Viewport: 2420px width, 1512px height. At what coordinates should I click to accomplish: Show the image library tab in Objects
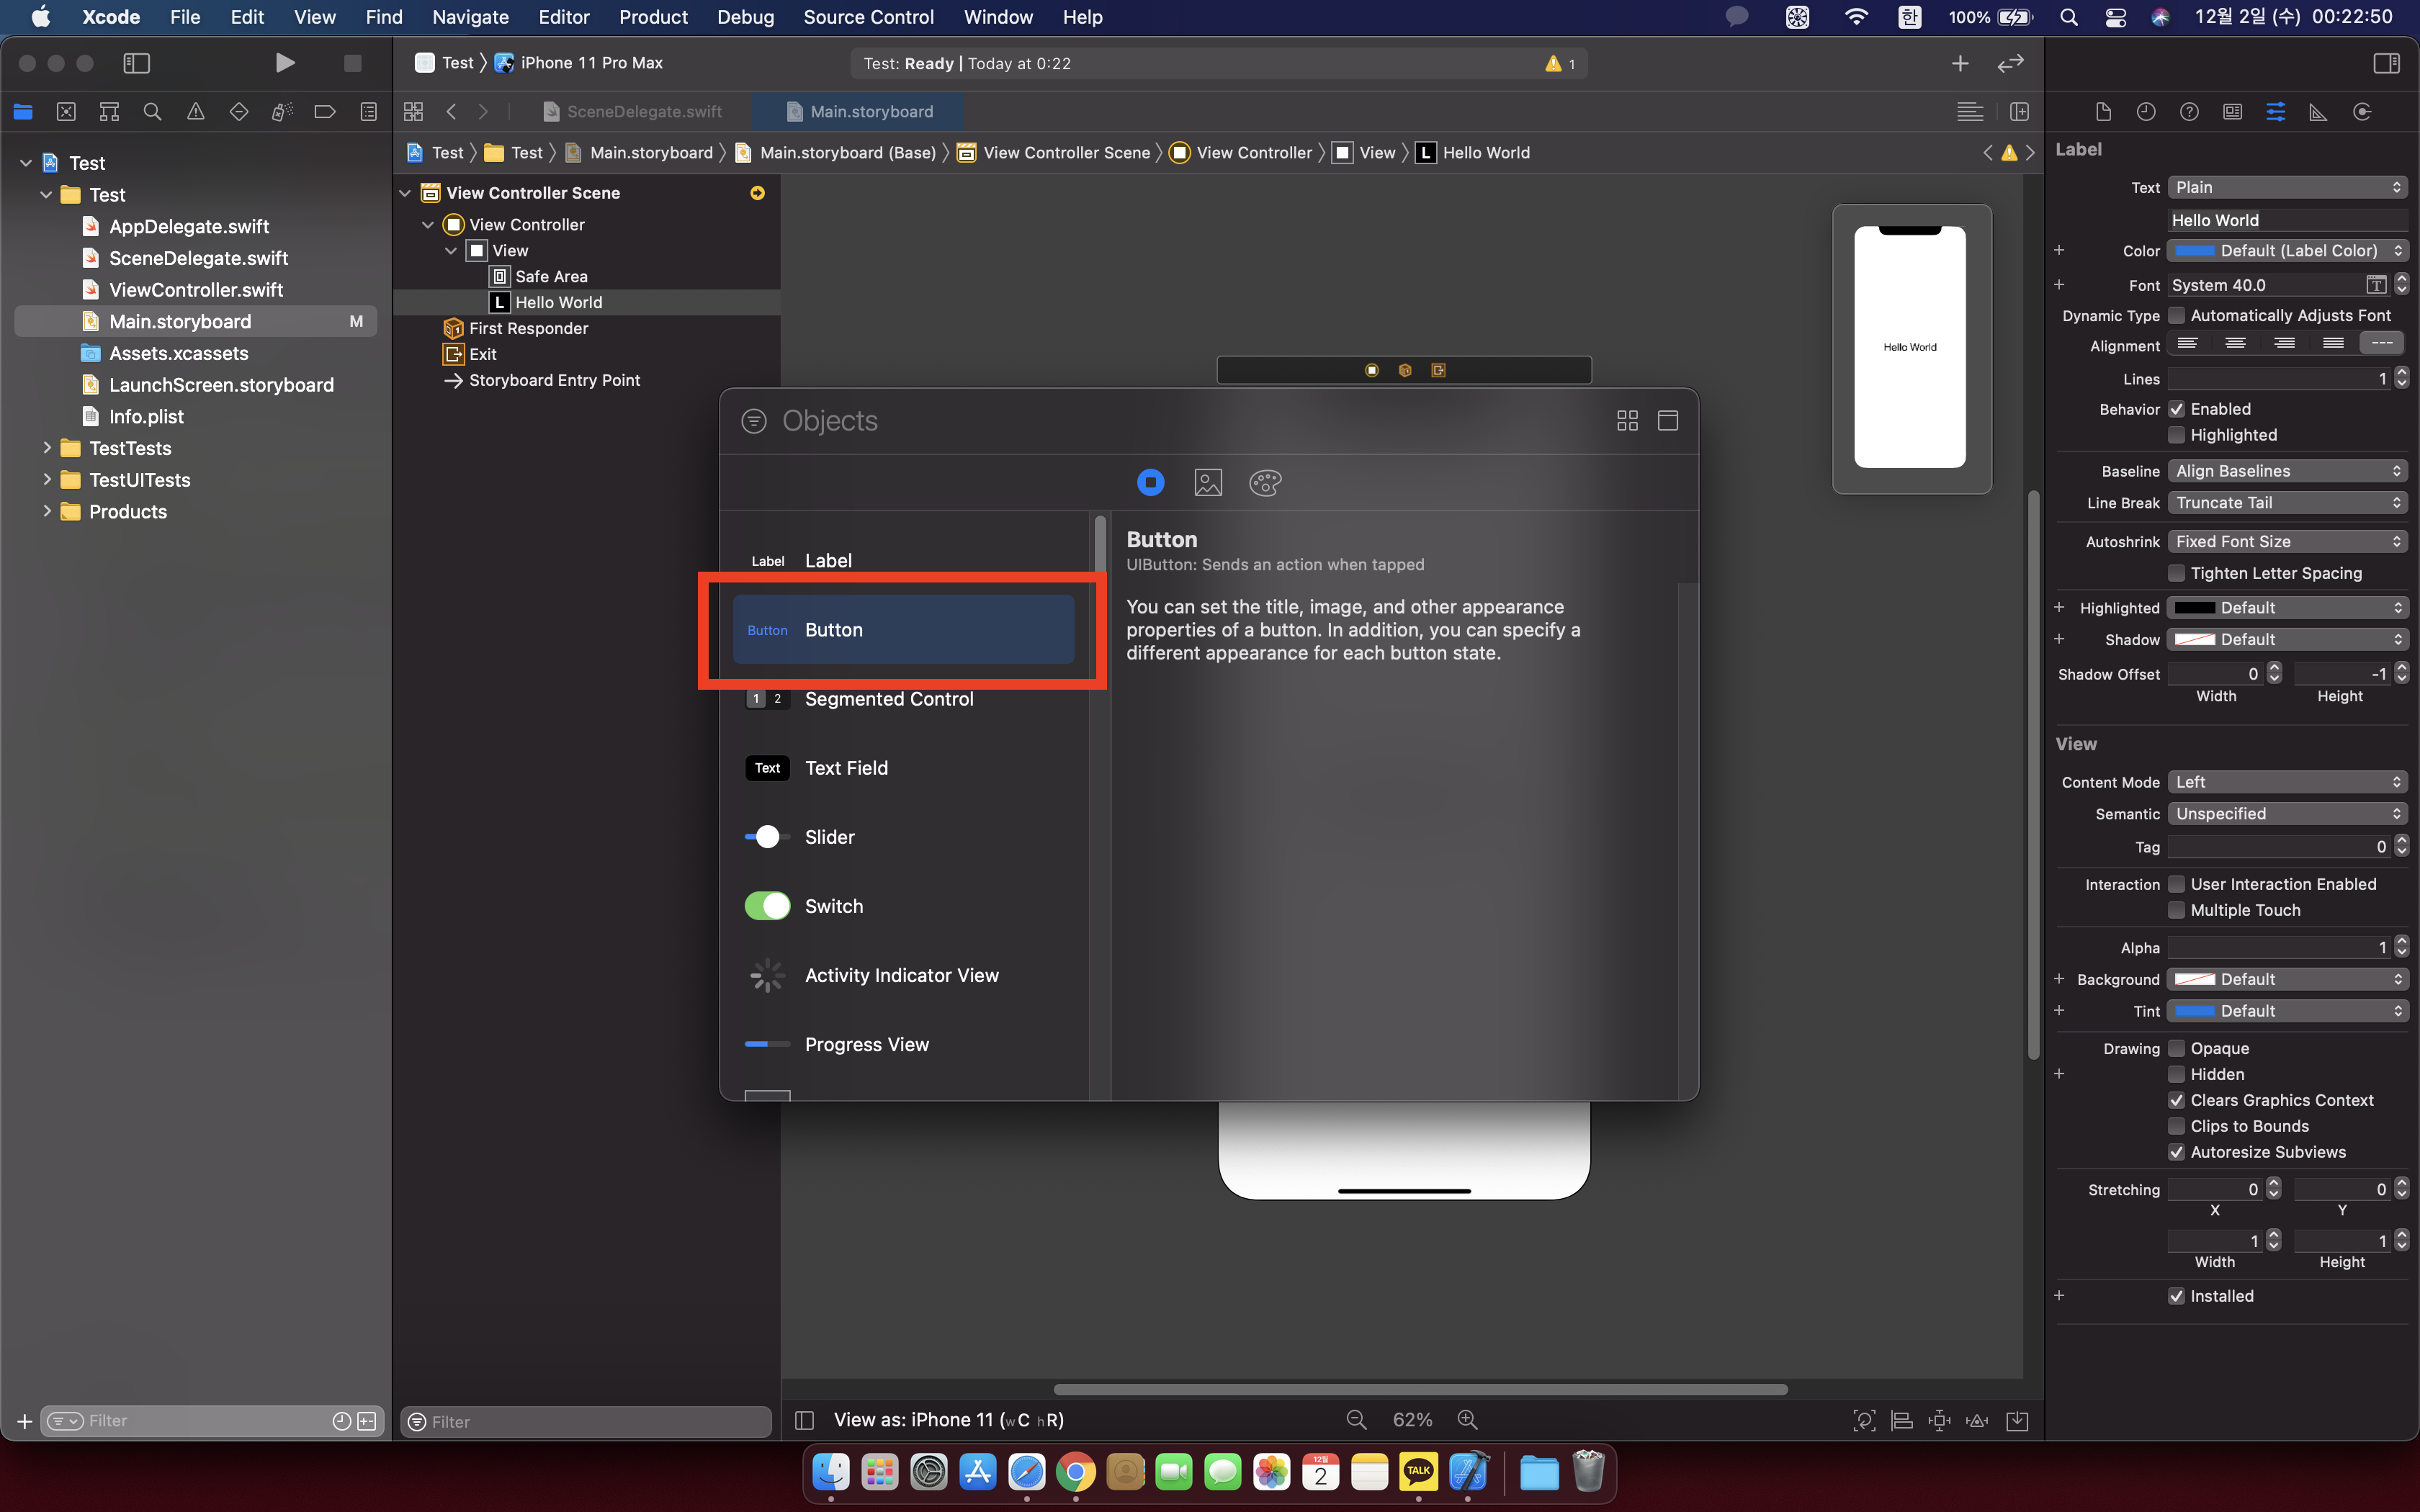click(1208, 483)
